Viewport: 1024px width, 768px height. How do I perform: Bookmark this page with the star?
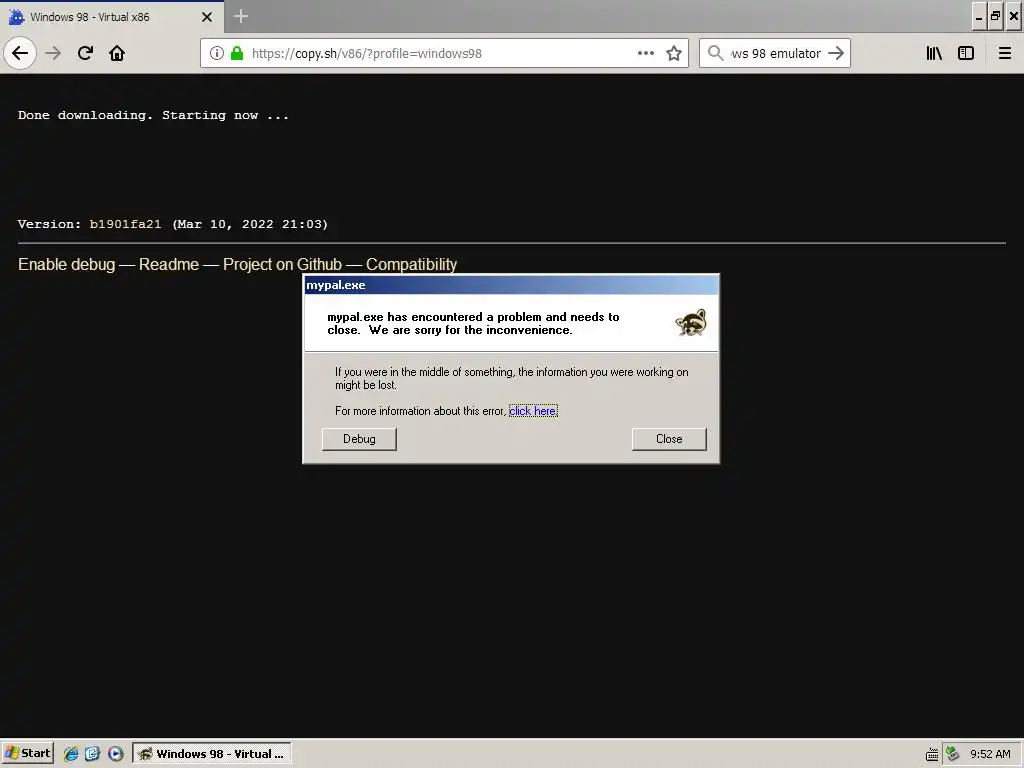click(x=674, y=53)
